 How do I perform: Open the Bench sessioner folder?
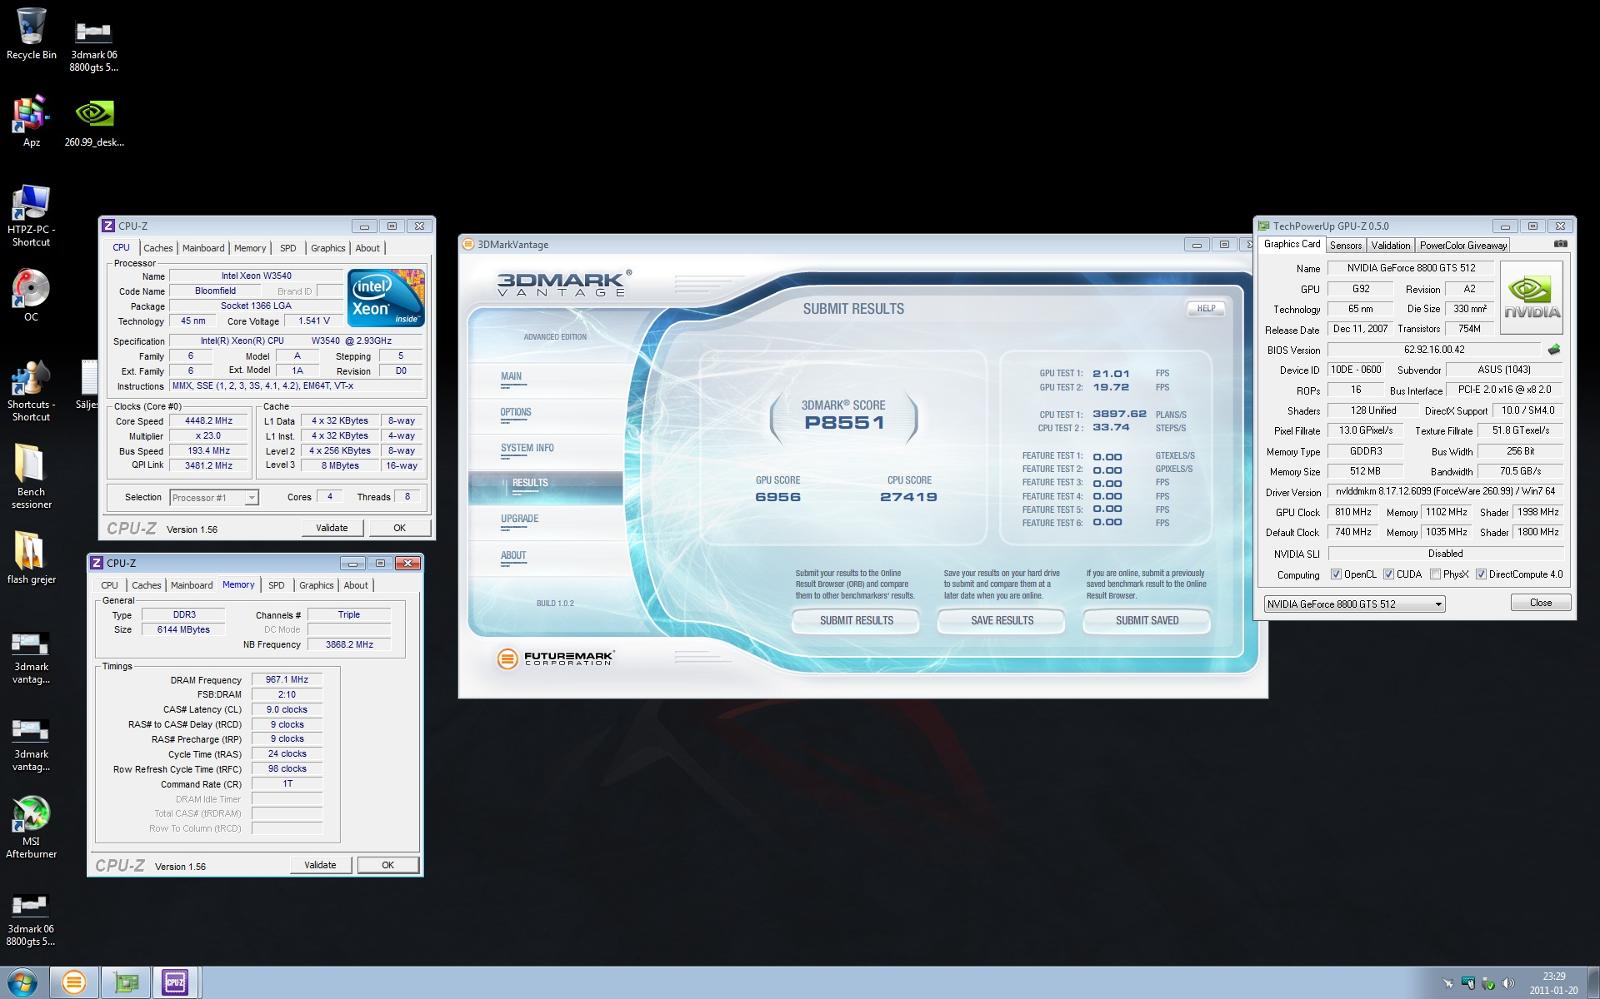click(31, 477)
